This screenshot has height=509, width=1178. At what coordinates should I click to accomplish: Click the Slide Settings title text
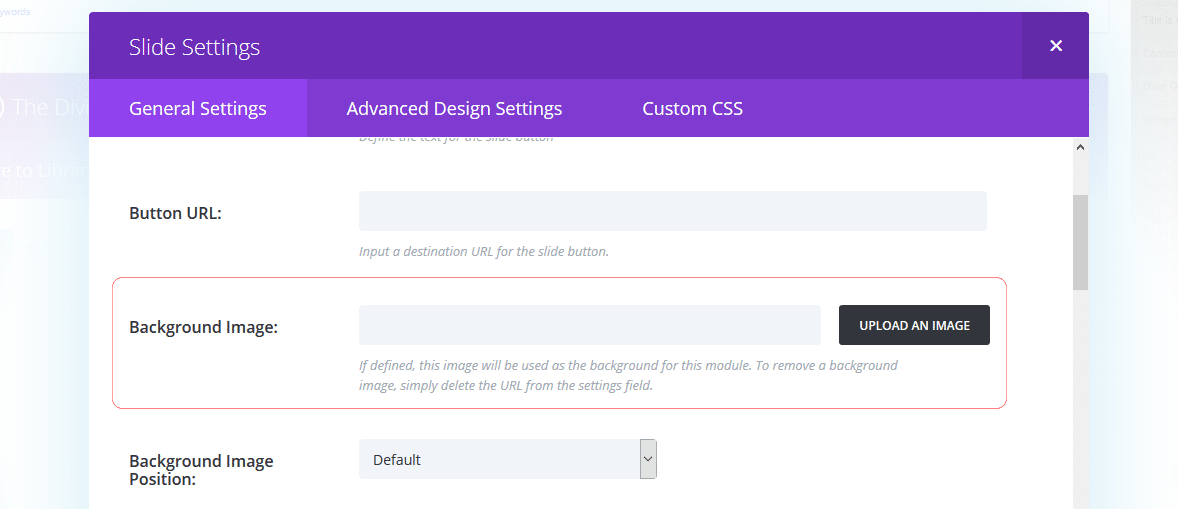point(195,47)
